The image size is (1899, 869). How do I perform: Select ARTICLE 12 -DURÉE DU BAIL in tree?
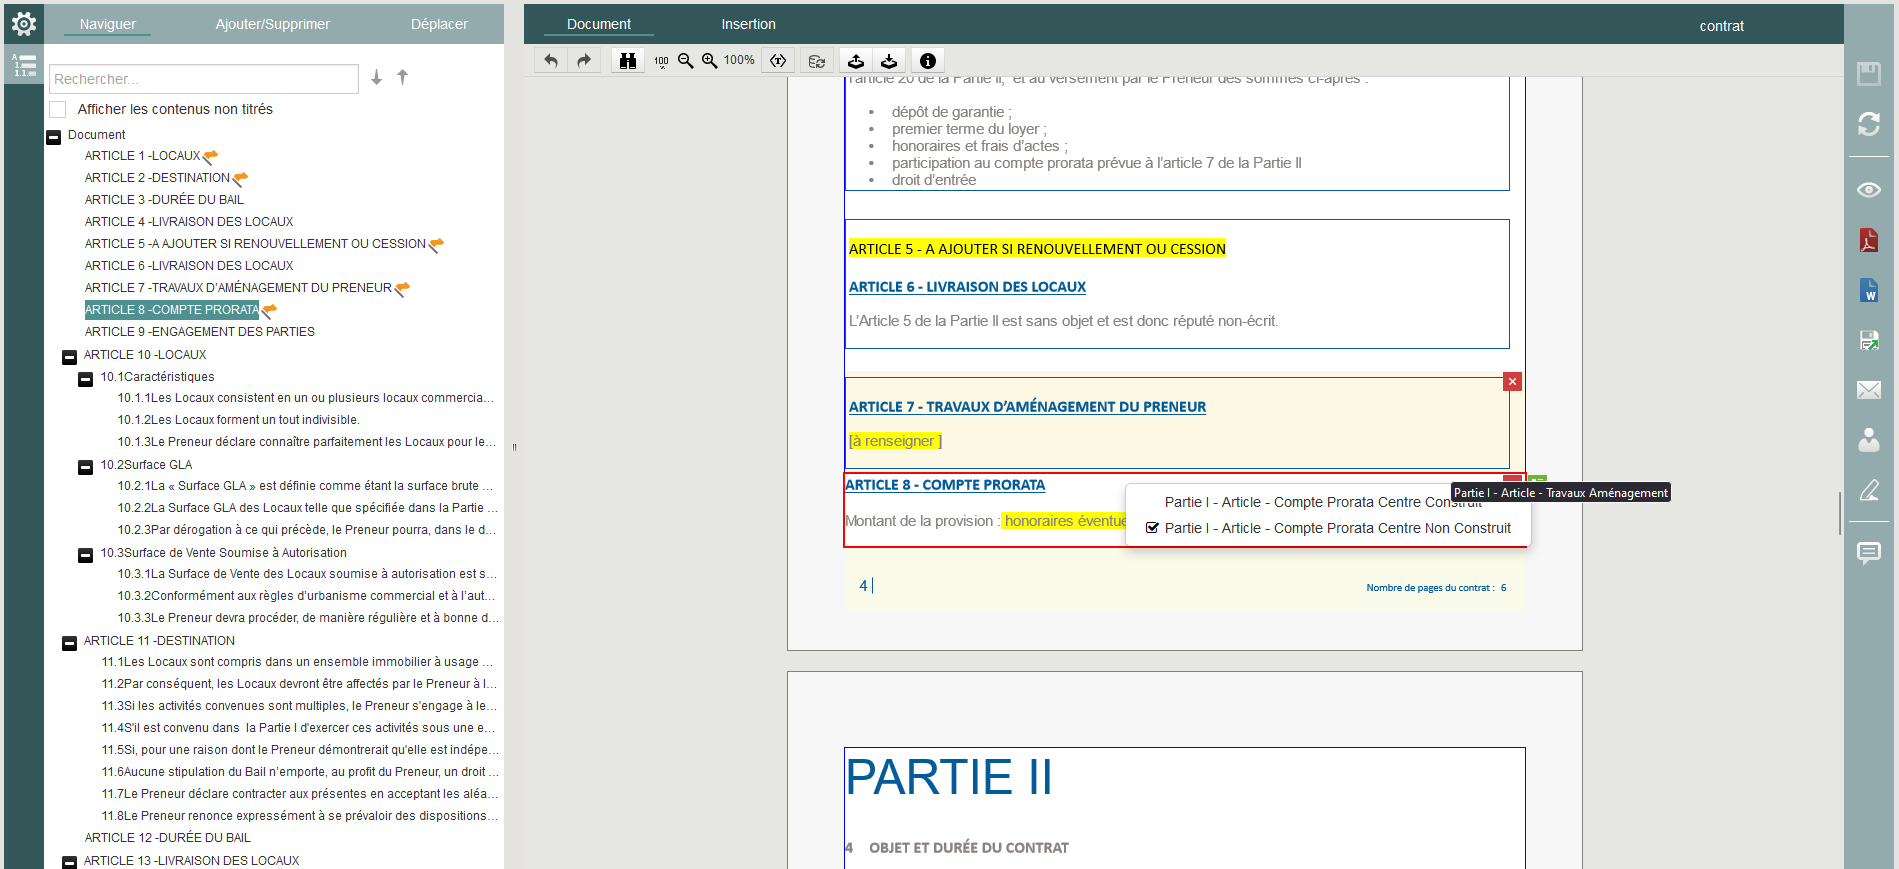coord(168,838)
